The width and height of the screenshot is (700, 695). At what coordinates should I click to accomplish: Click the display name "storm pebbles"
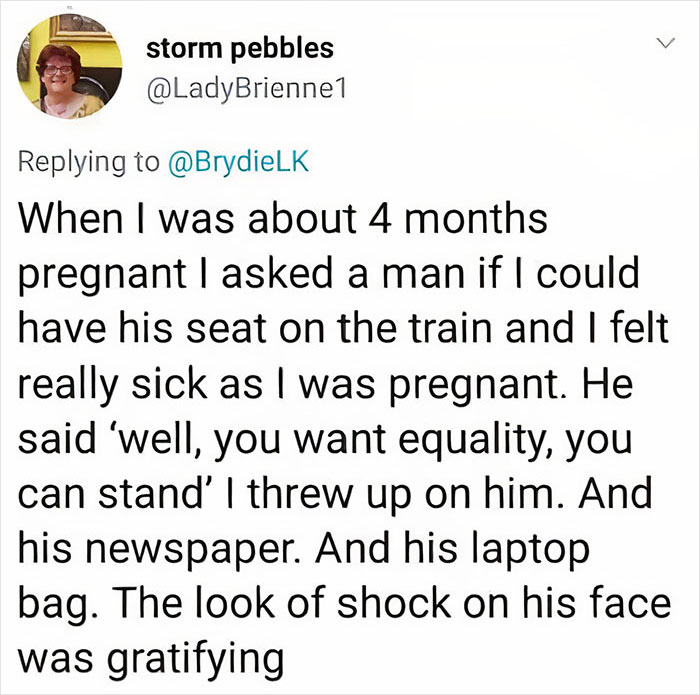[x=239, y=48]
